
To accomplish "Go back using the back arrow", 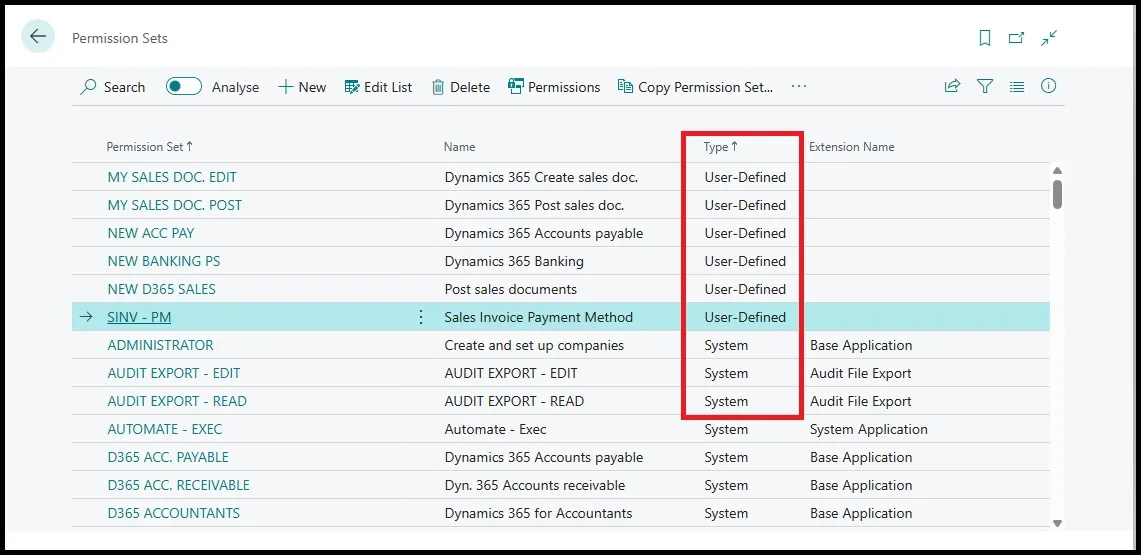I will coord(38,36).
